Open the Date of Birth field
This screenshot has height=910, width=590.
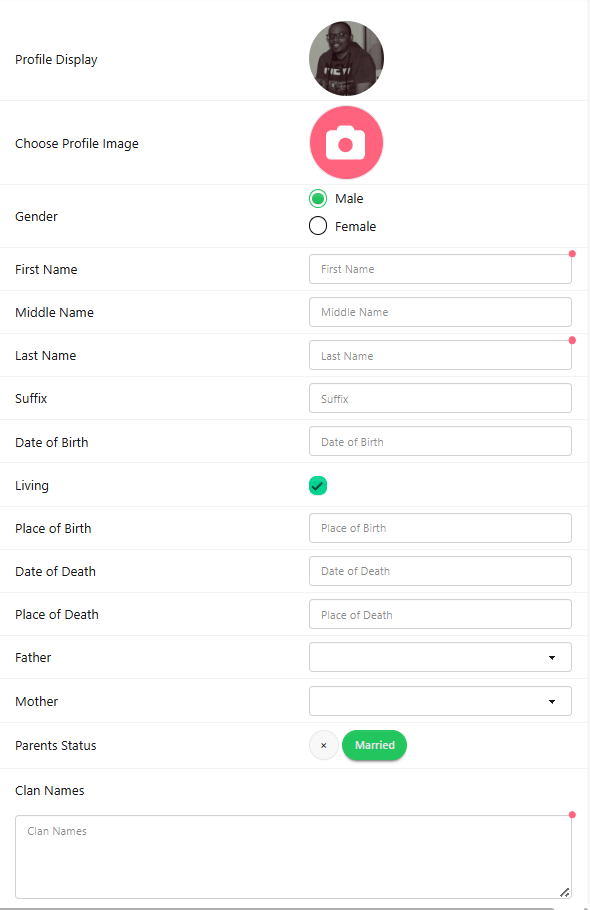[x=440, y=441]
